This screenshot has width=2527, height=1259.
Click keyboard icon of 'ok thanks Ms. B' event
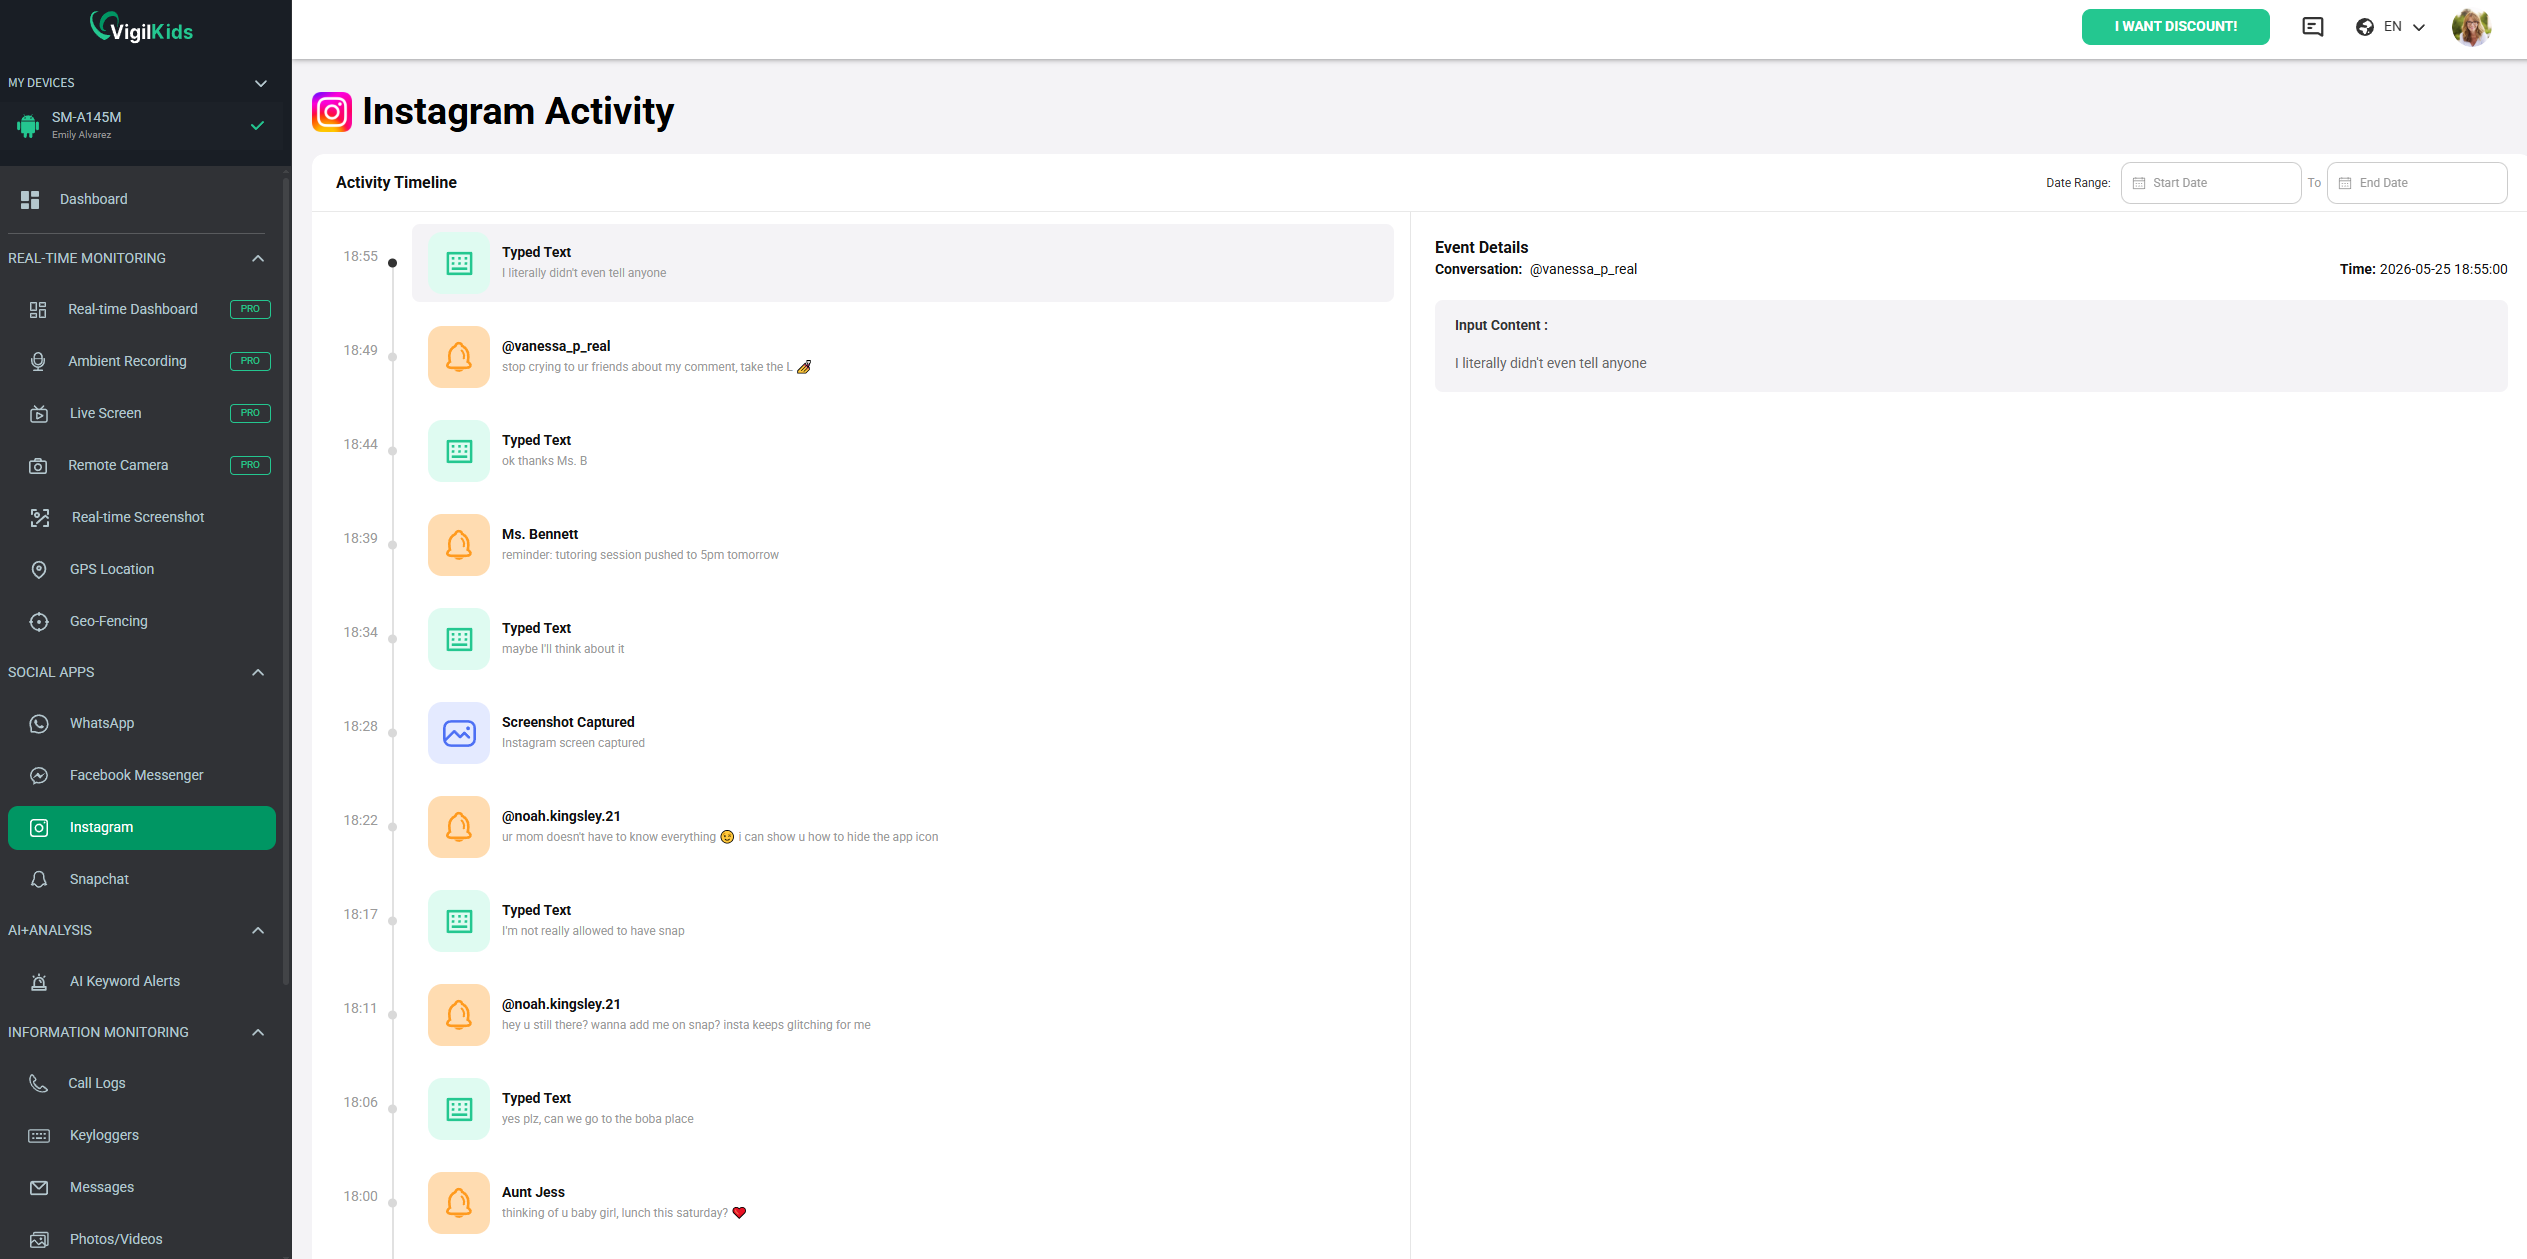[459, 451]
